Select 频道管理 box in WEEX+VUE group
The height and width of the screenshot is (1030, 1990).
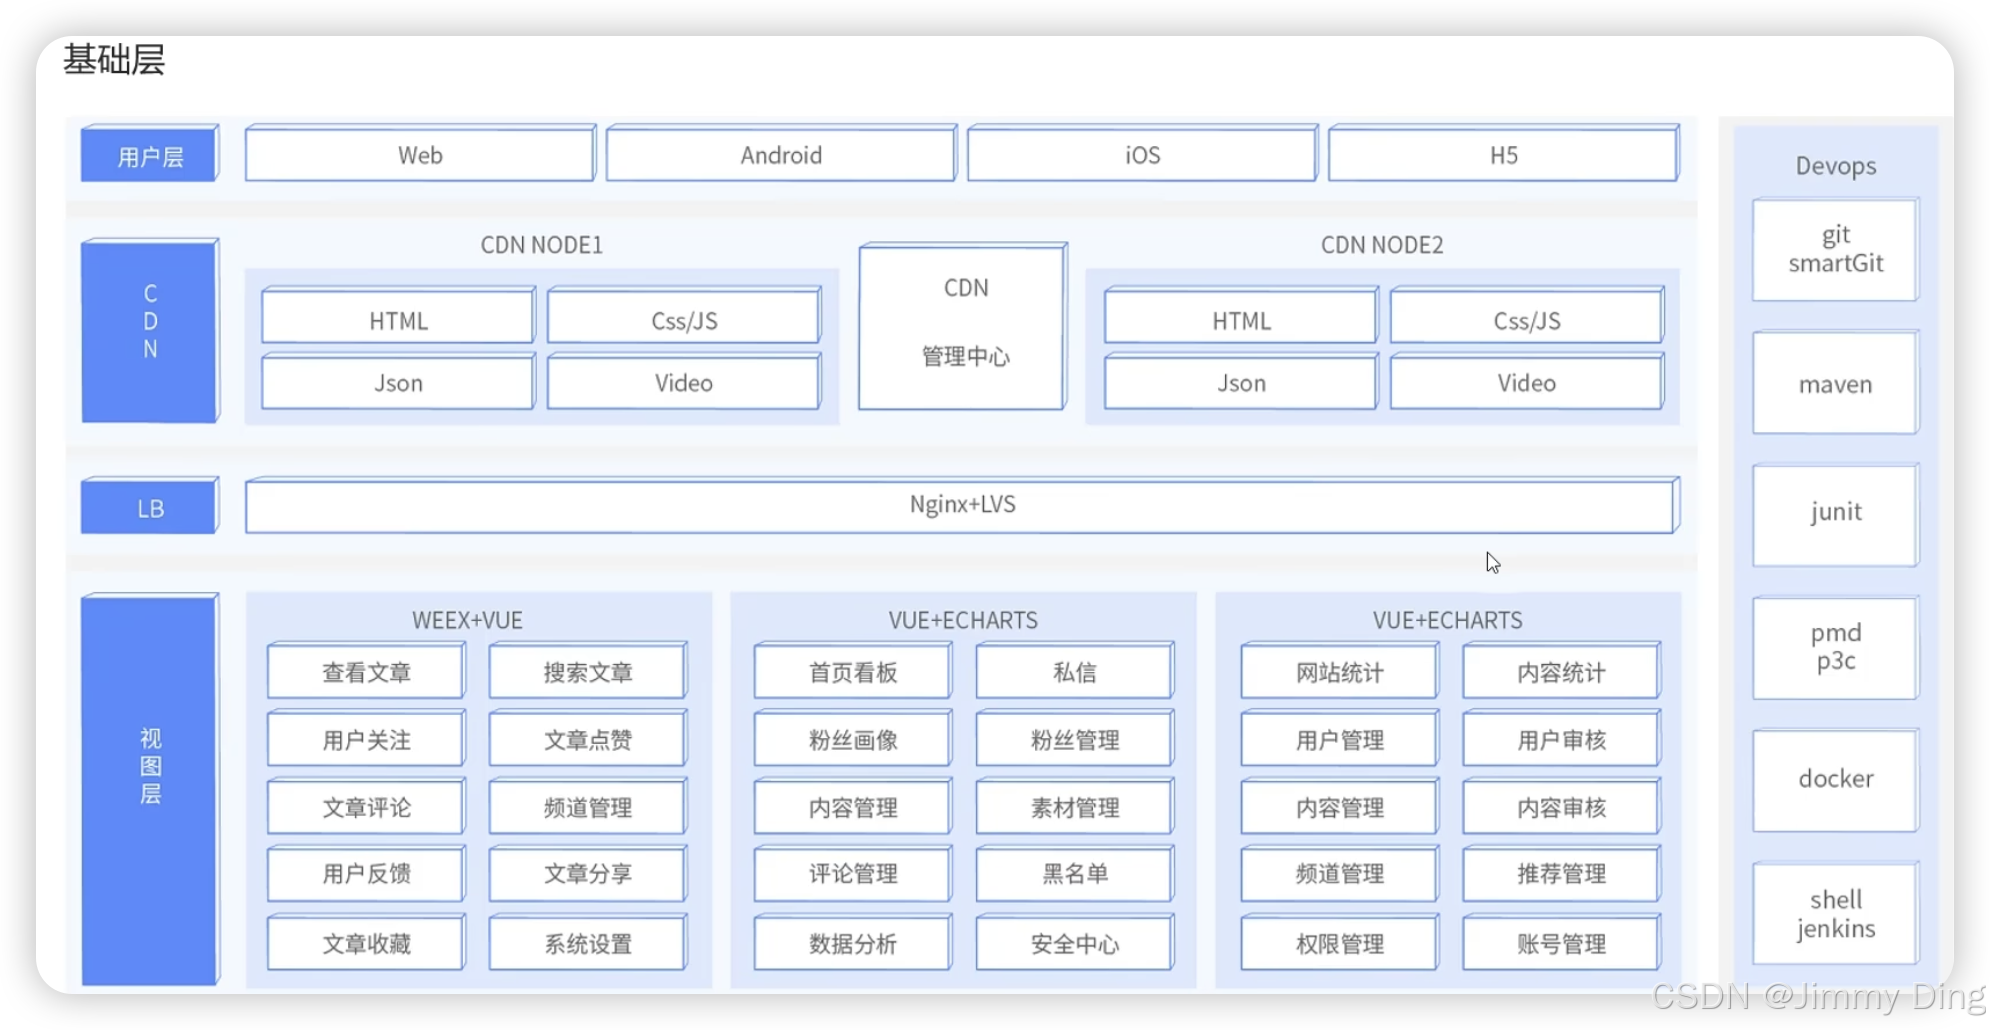pyautogui.click(x=588, y=806)
